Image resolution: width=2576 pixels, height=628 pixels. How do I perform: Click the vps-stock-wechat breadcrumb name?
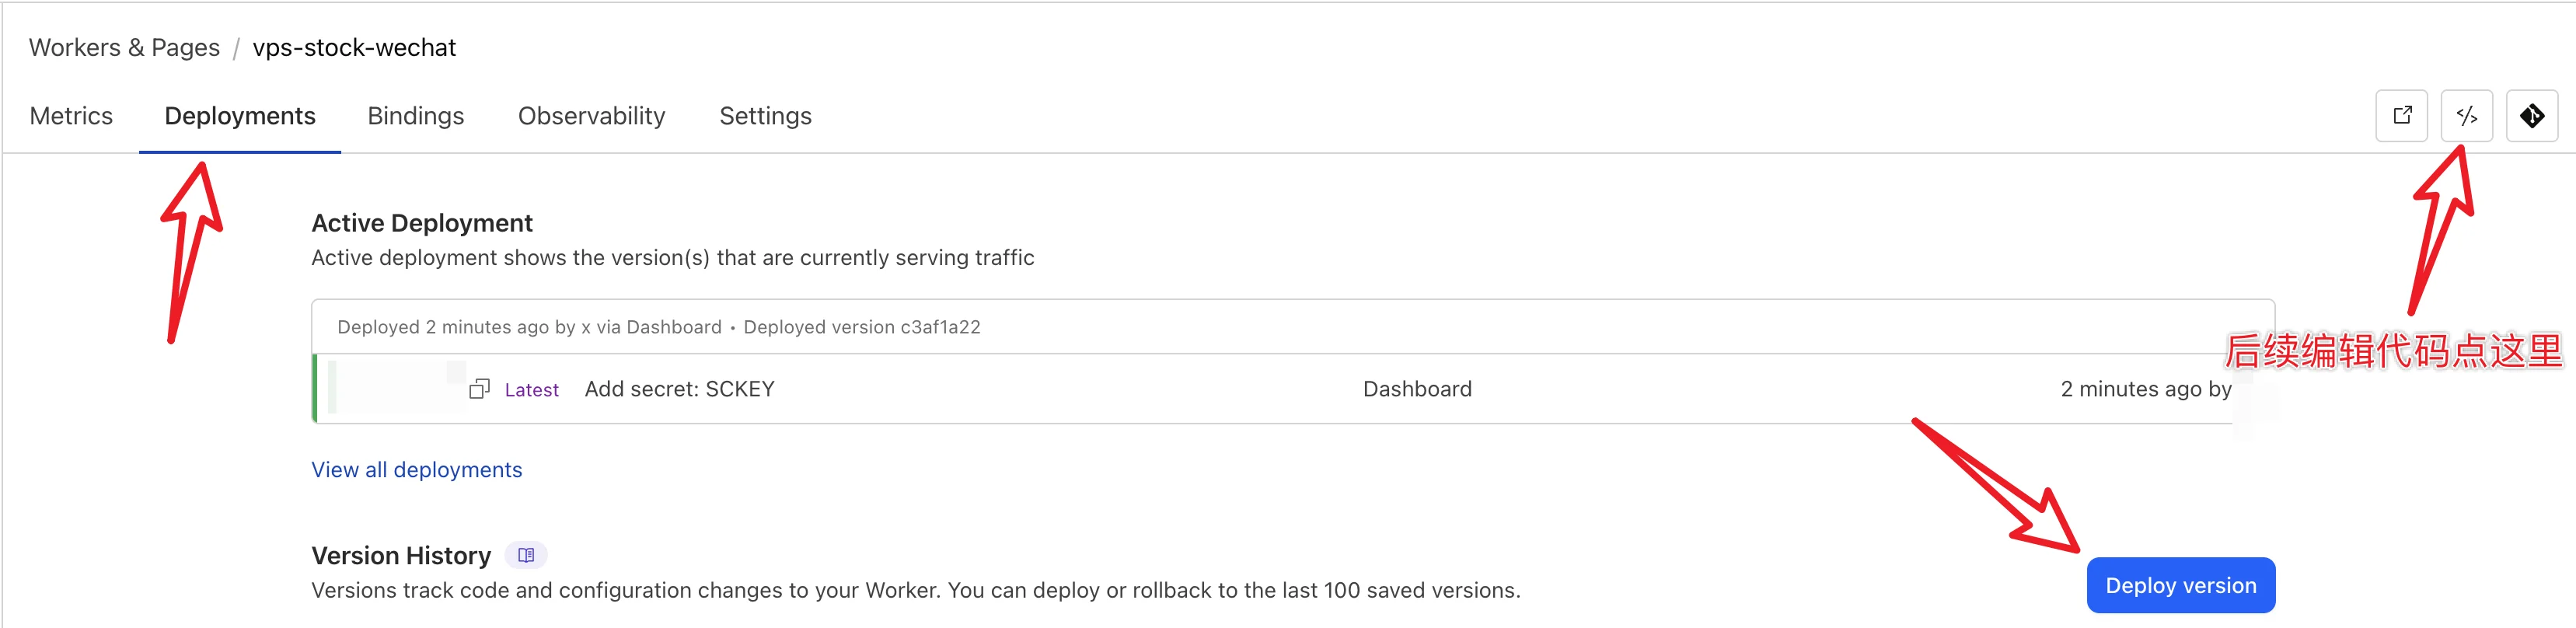coord(354,47)
